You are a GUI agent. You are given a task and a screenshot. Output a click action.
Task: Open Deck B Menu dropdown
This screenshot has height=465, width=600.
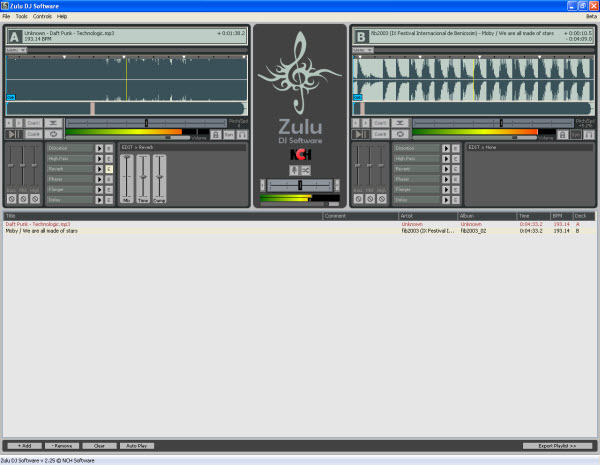(363, 50)
